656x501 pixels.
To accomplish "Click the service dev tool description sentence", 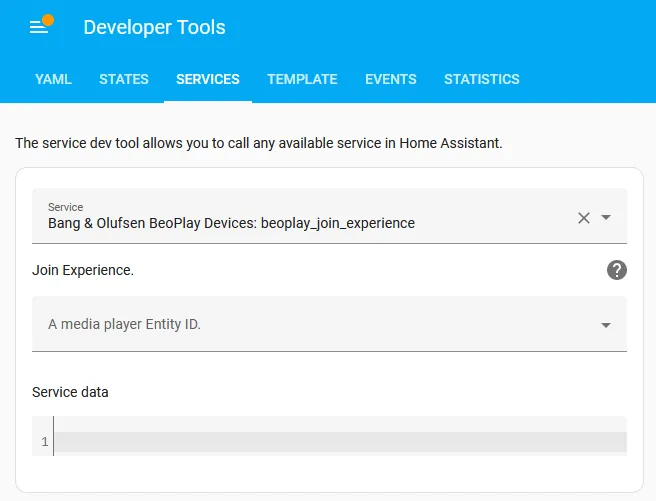I will click(x=259, y=143).
